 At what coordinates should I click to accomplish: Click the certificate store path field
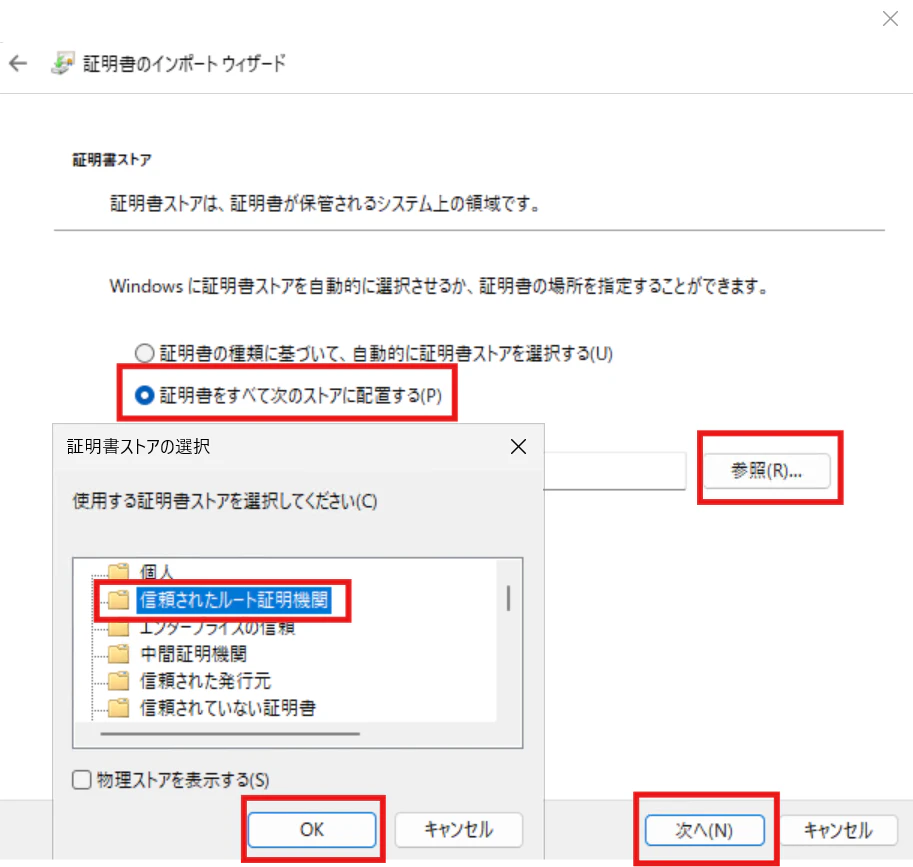coord(614,470)
